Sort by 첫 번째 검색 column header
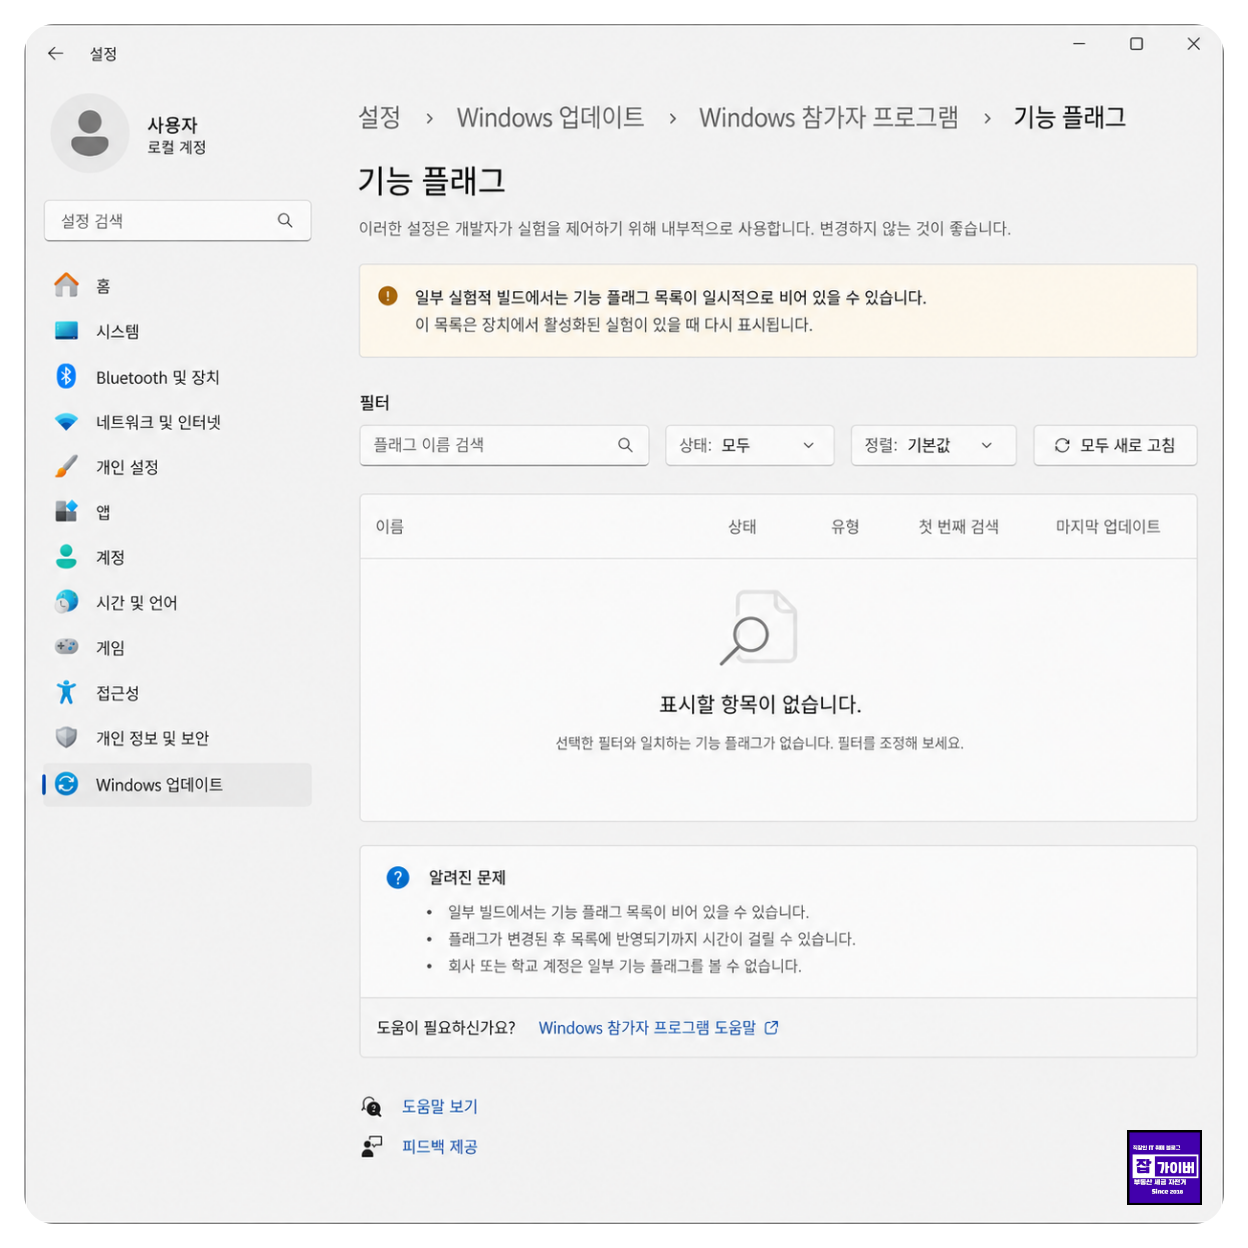The width and height of the screenshot is (1248, 1248). pos(958,526)
